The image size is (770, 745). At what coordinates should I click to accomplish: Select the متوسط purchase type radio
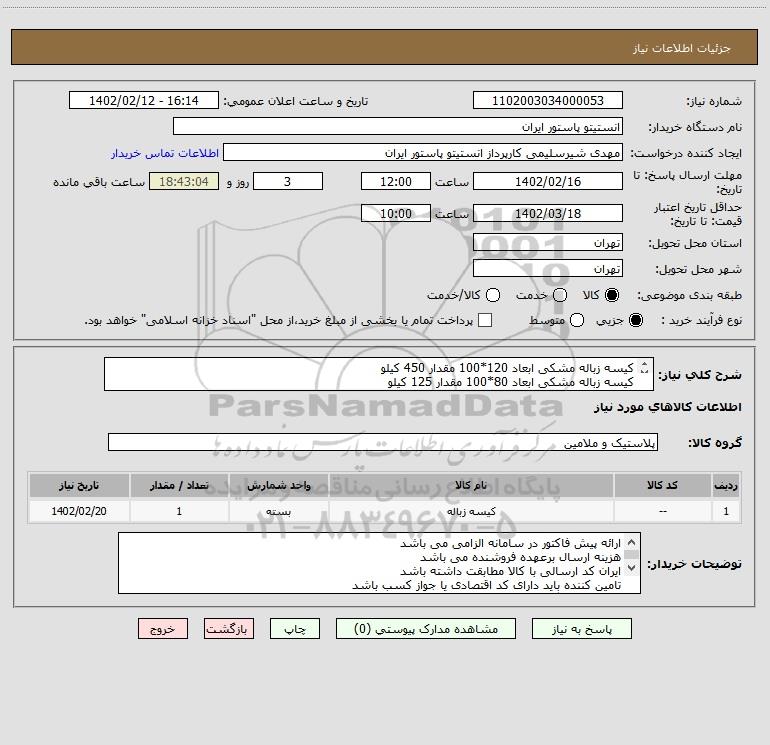point(577,320)
